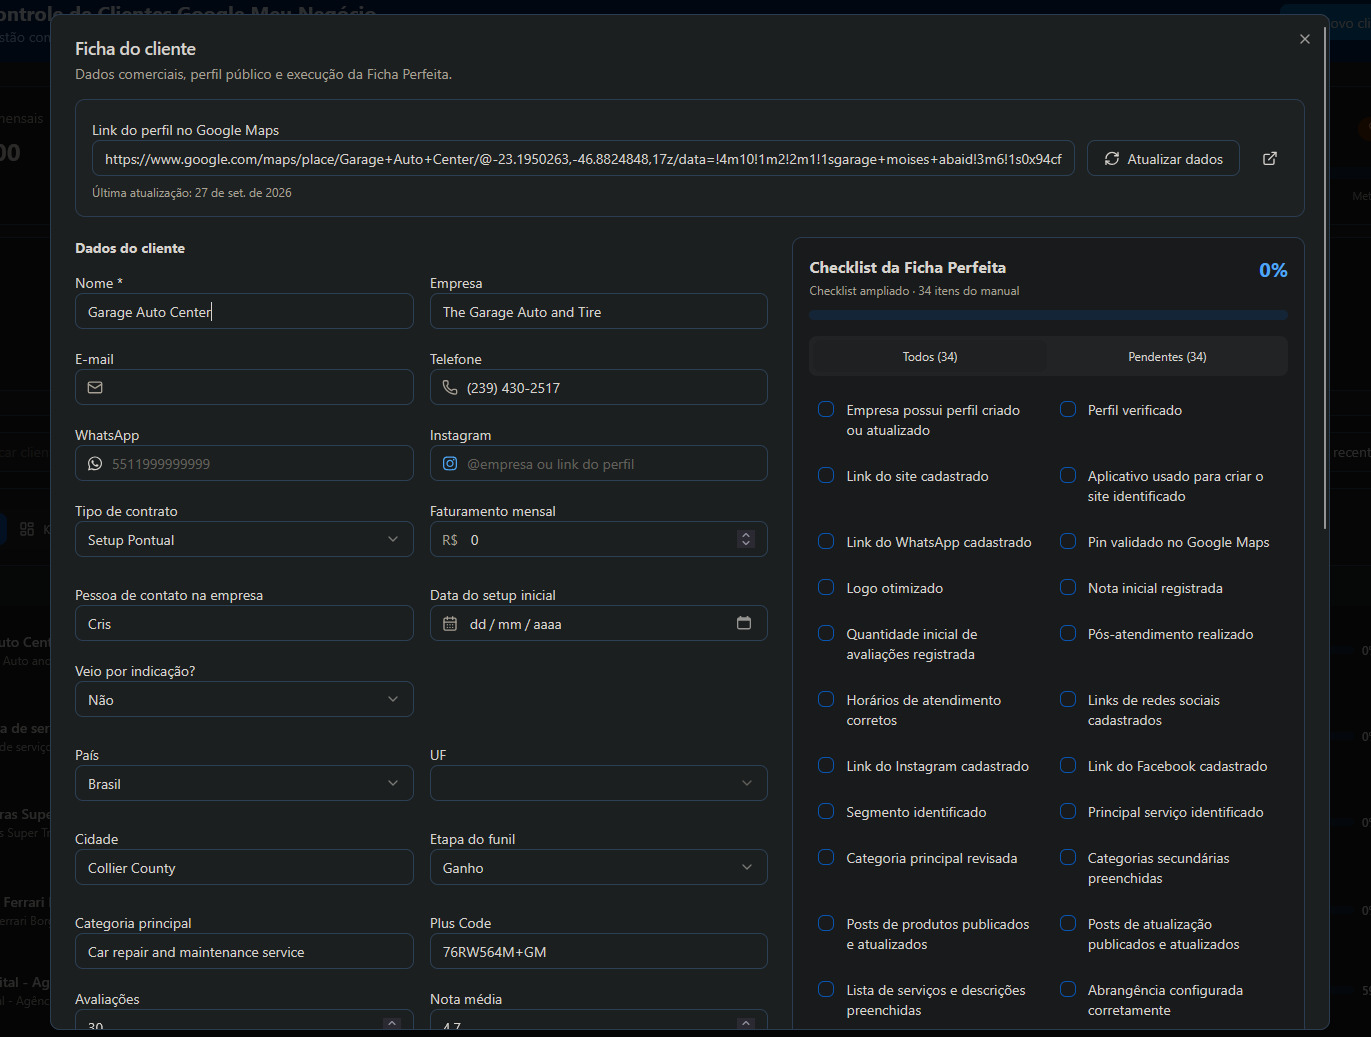Check 'Principal serviço identificado' item

coord(1068,811)
